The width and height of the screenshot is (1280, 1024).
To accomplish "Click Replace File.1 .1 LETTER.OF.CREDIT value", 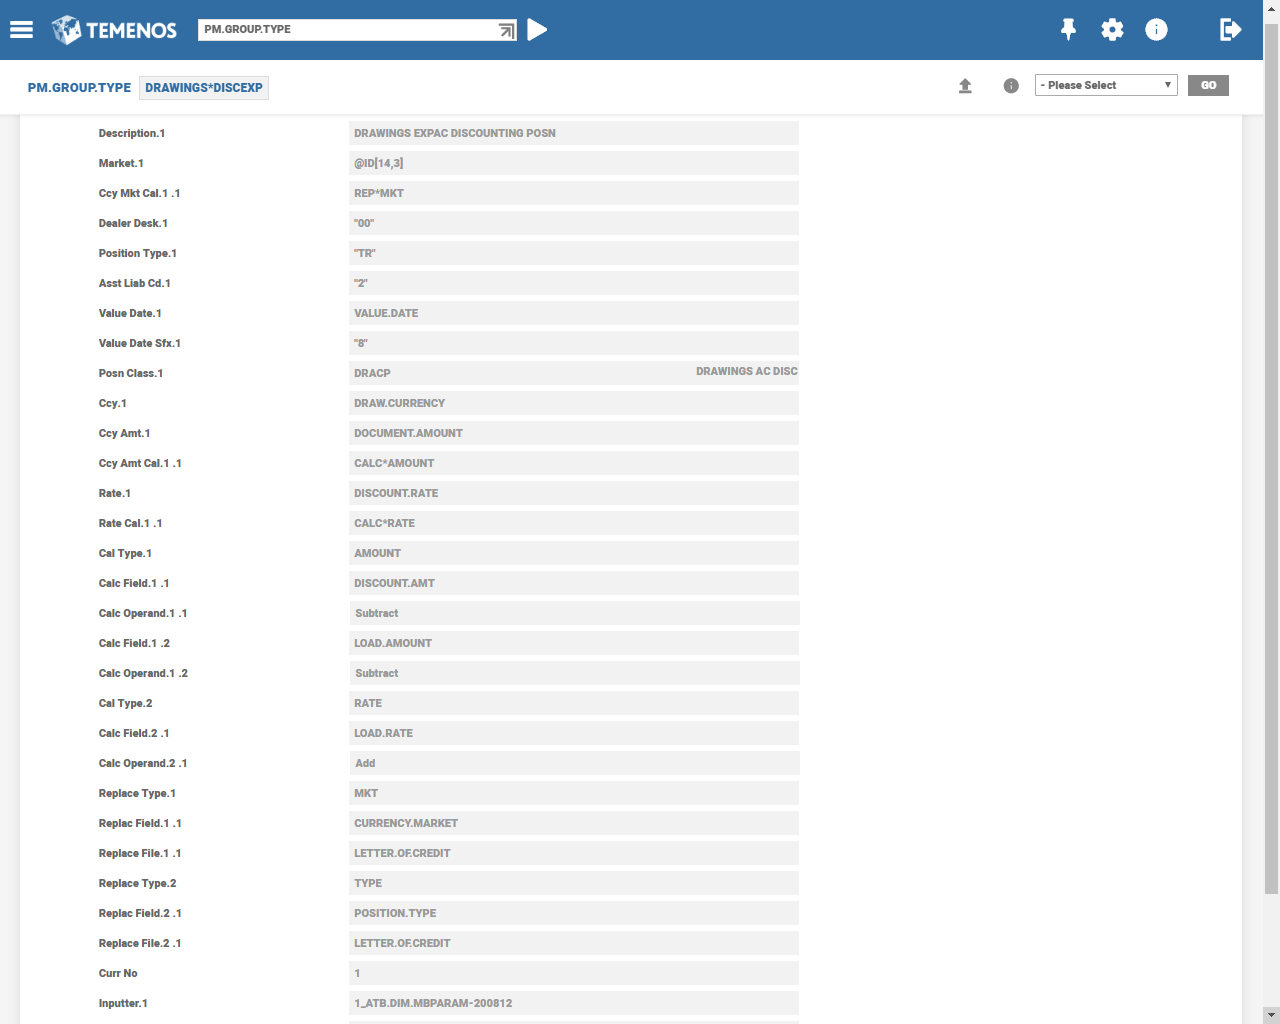I will 574,853.
